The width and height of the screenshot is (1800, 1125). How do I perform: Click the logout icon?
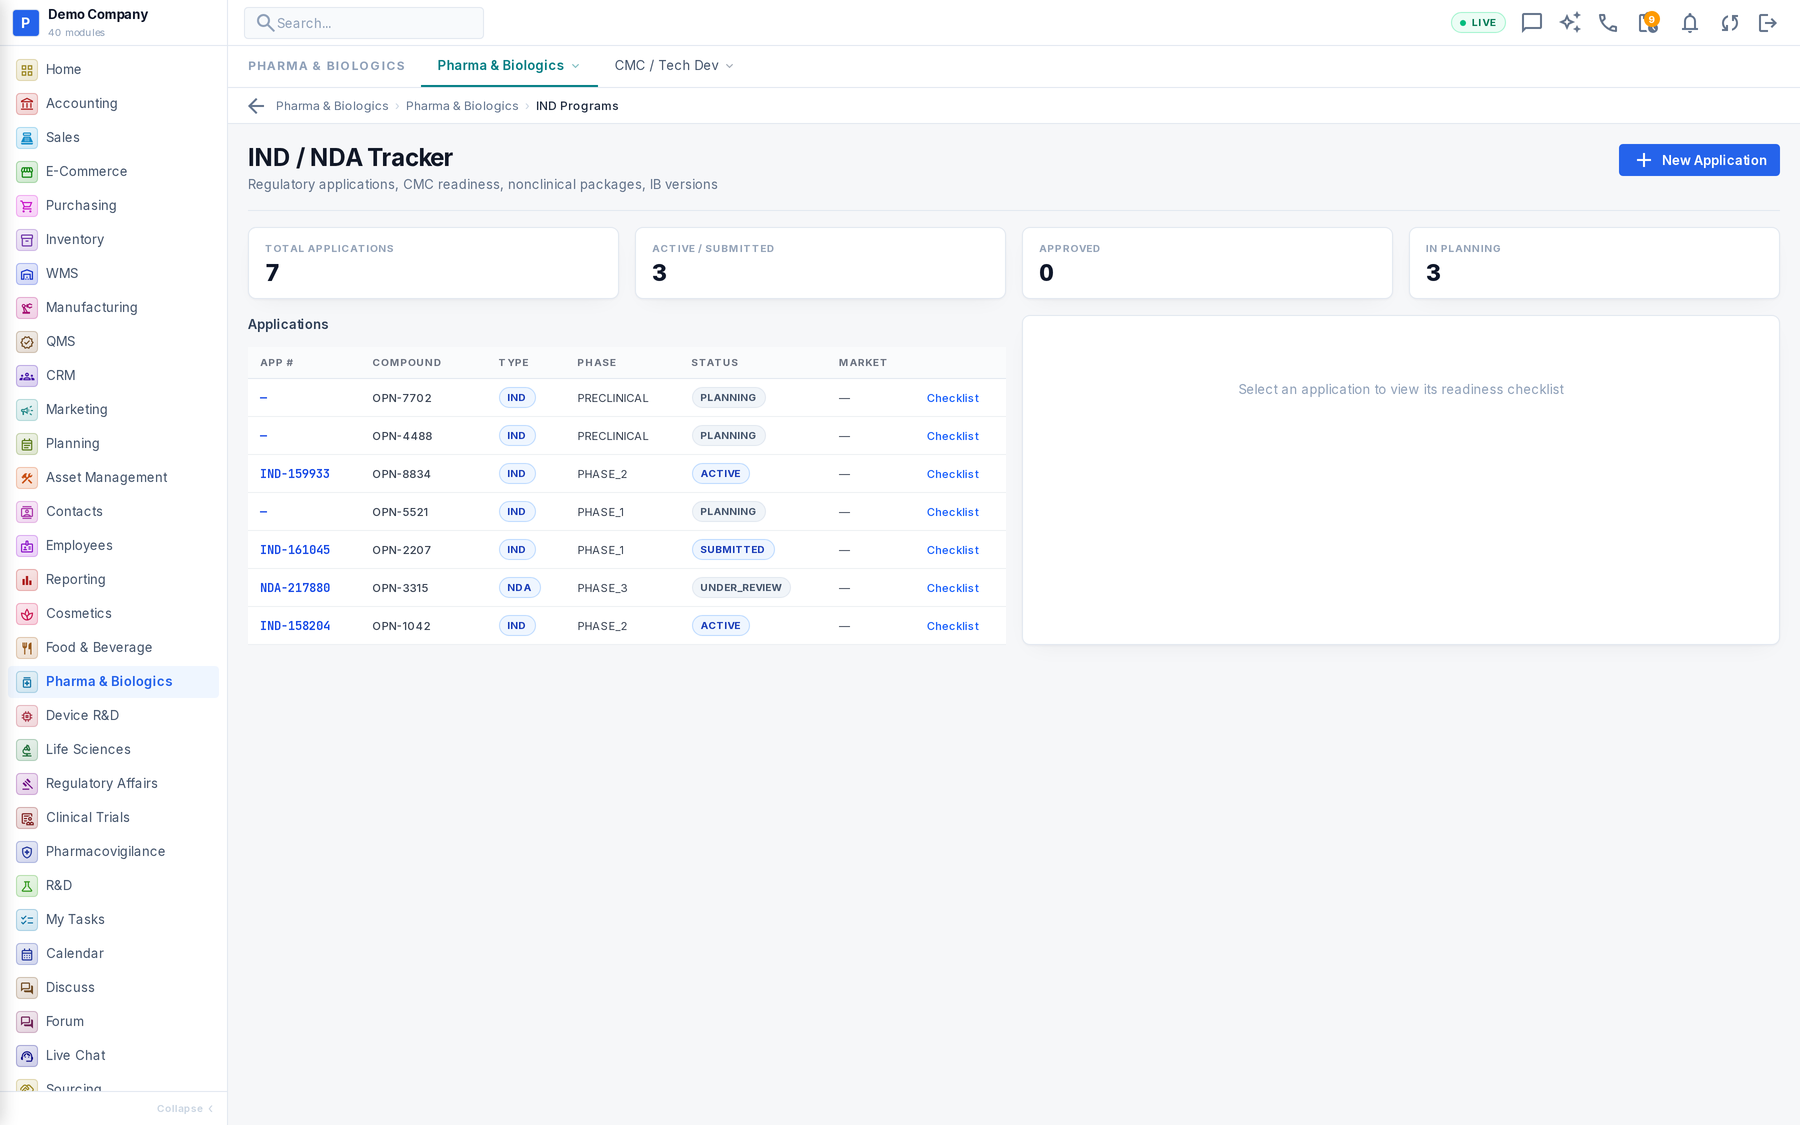[1768, 23]
